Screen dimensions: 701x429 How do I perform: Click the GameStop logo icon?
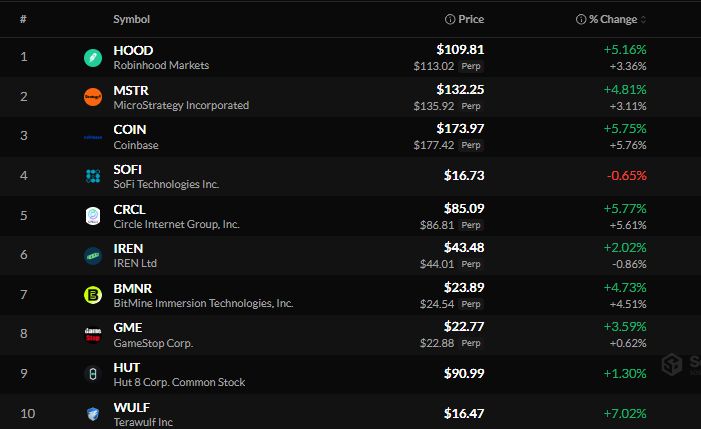pyautogui.click(x=93, y=335)
